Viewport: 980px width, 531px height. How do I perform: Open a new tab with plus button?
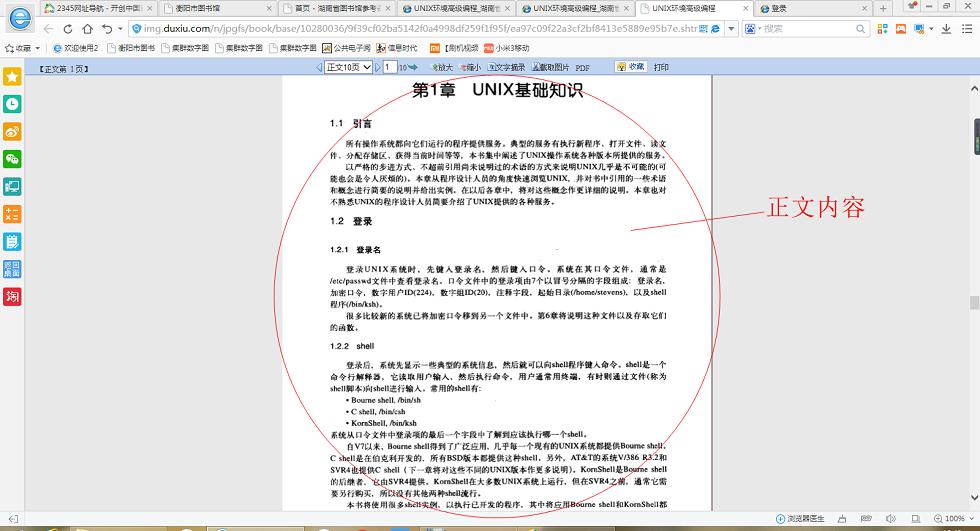(882, 8)
